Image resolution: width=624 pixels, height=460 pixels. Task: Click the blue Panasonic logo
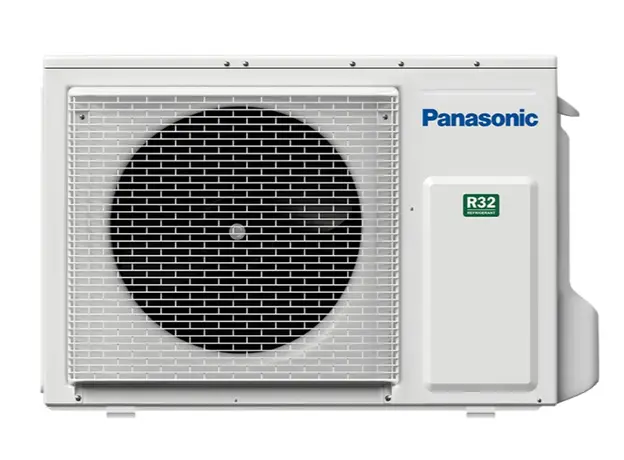pos(480,118)
